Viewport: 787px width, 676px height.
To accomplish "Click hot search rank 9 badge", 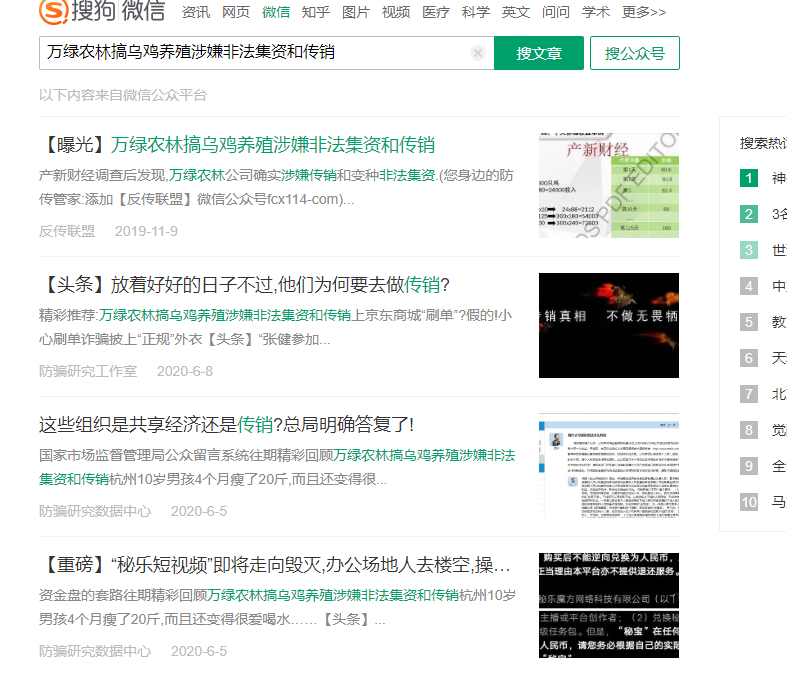I will coord(749,466).
